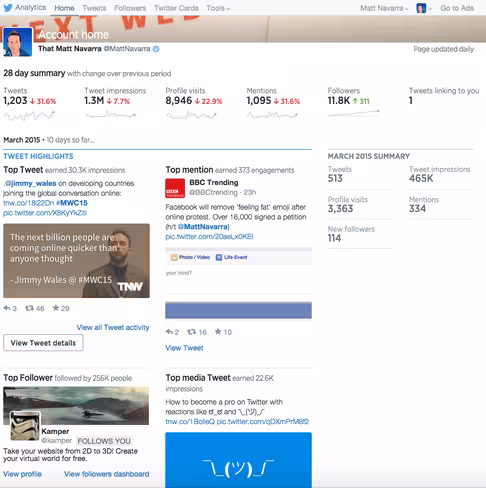Open the shrug emoticon media image
Image resolution: width=486 pixels, height=488 pixels.
pyautogui.click(x=238, y=460)
